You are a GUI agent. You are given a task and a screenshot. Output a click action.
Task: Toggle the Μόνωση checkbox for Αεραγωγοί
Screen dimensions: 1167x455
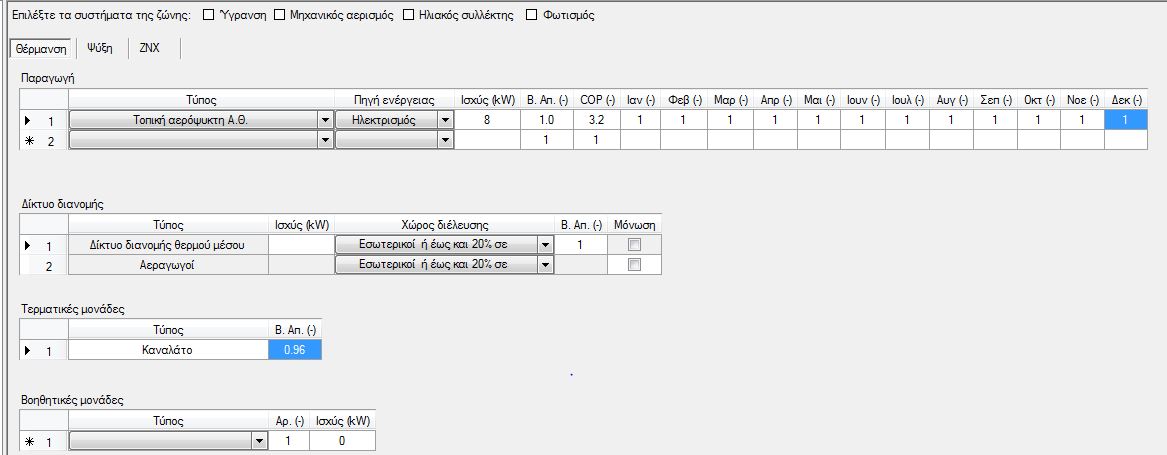tap(633, 265)
